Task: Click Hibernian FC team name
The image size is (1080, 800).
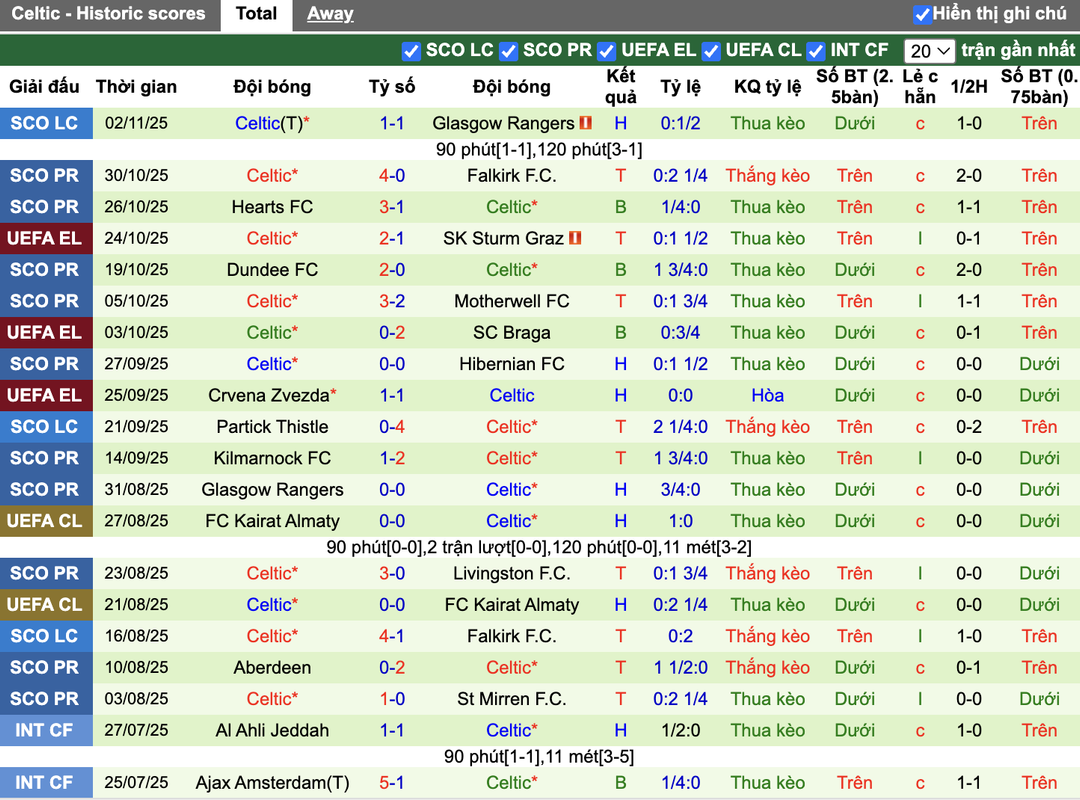Action: [x=512, y=364]
